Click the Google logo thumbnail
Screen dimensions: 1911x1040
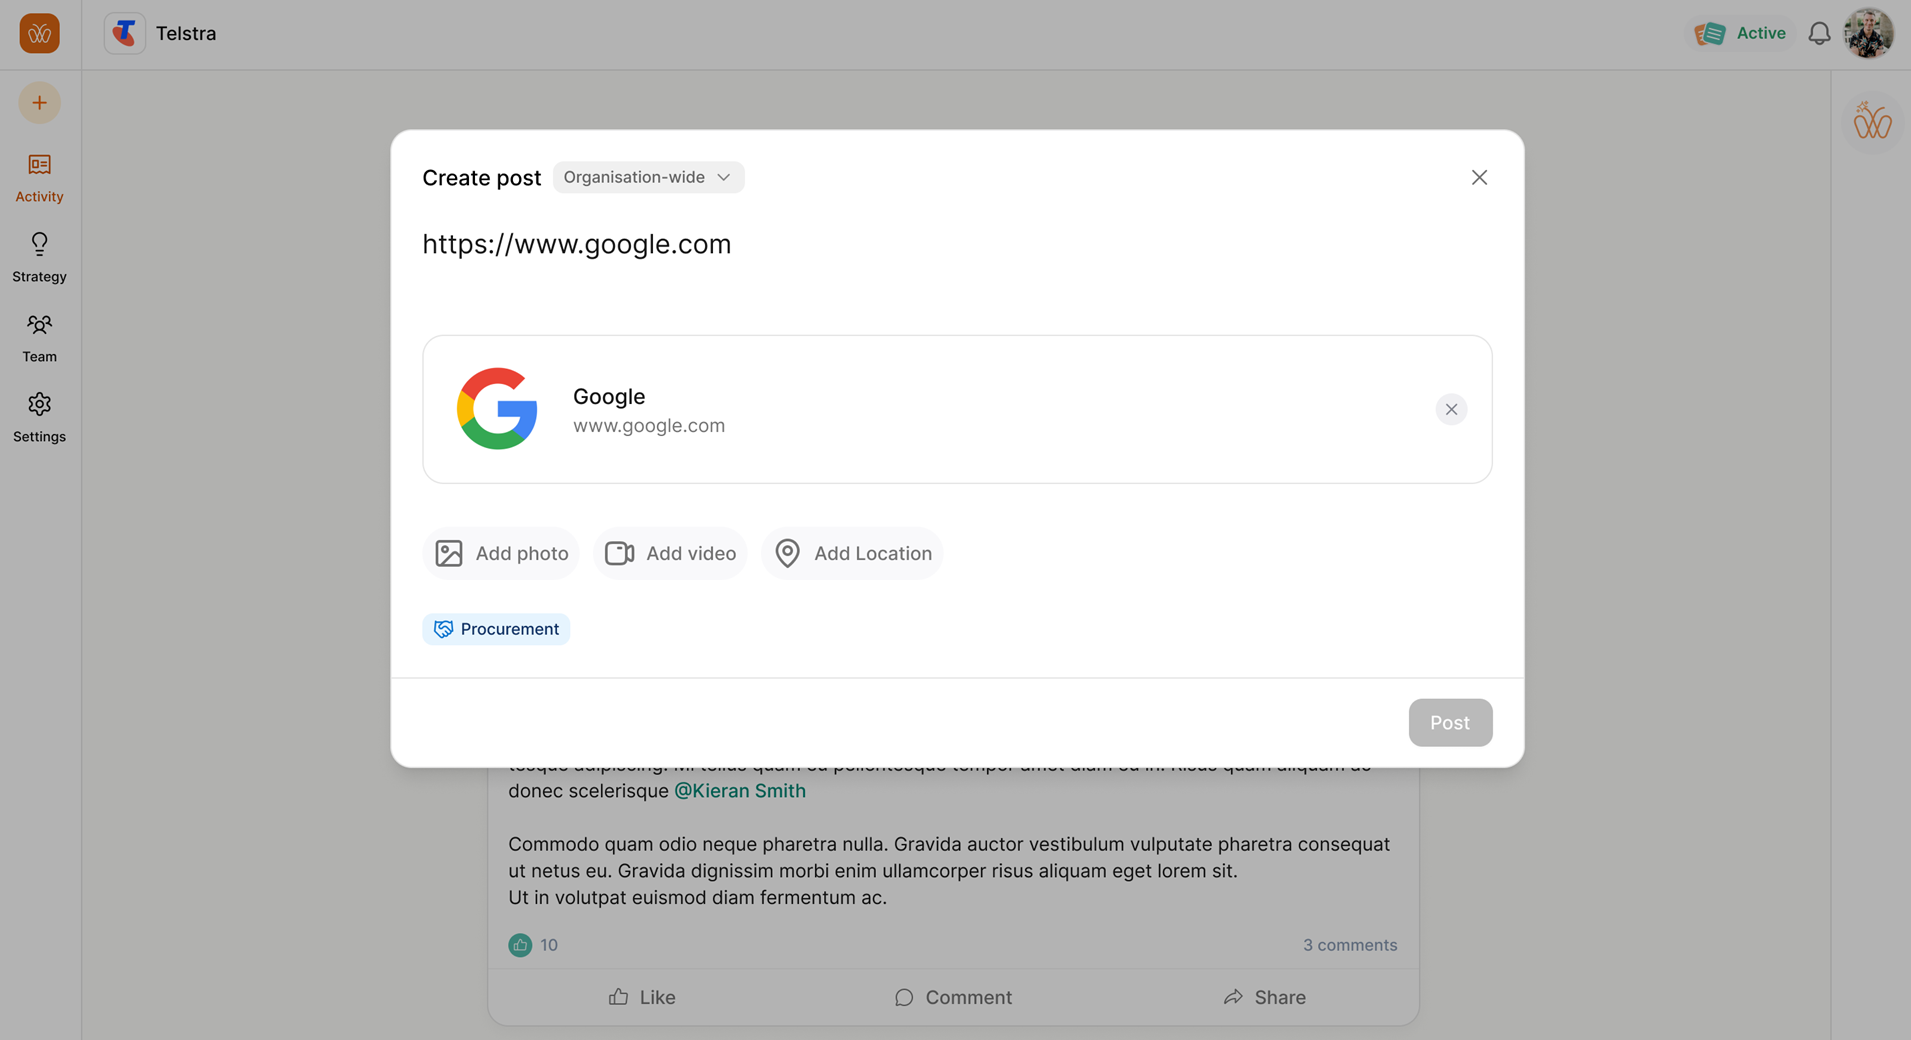point(497,408)
